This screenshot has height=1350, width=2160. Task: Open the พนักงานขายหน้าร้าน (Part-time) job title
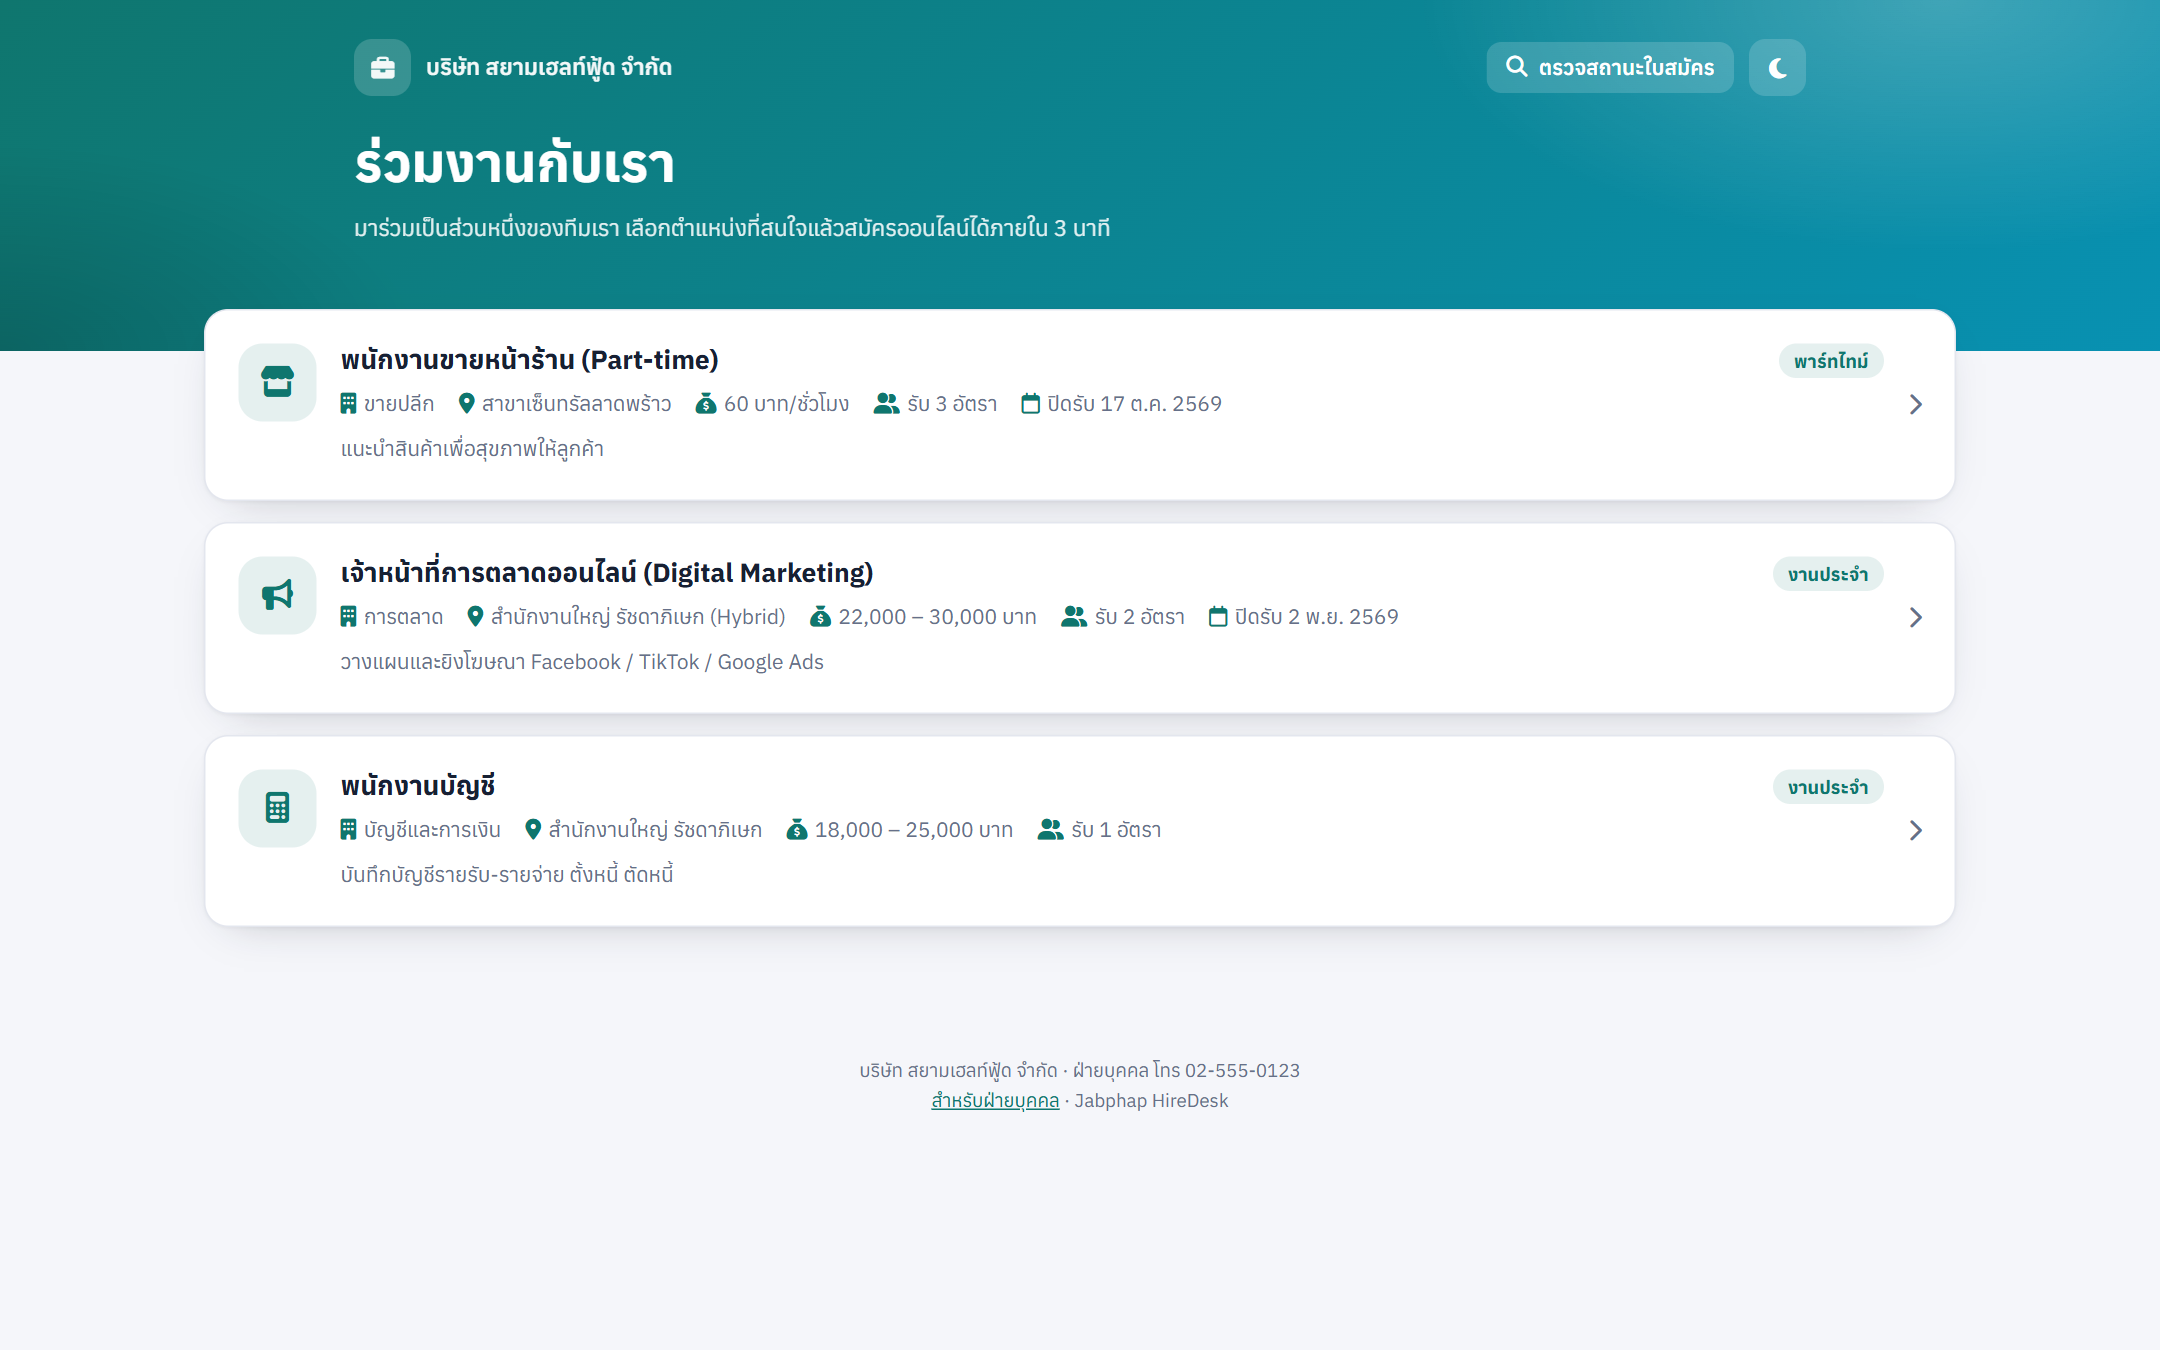[x=529, y=360]
